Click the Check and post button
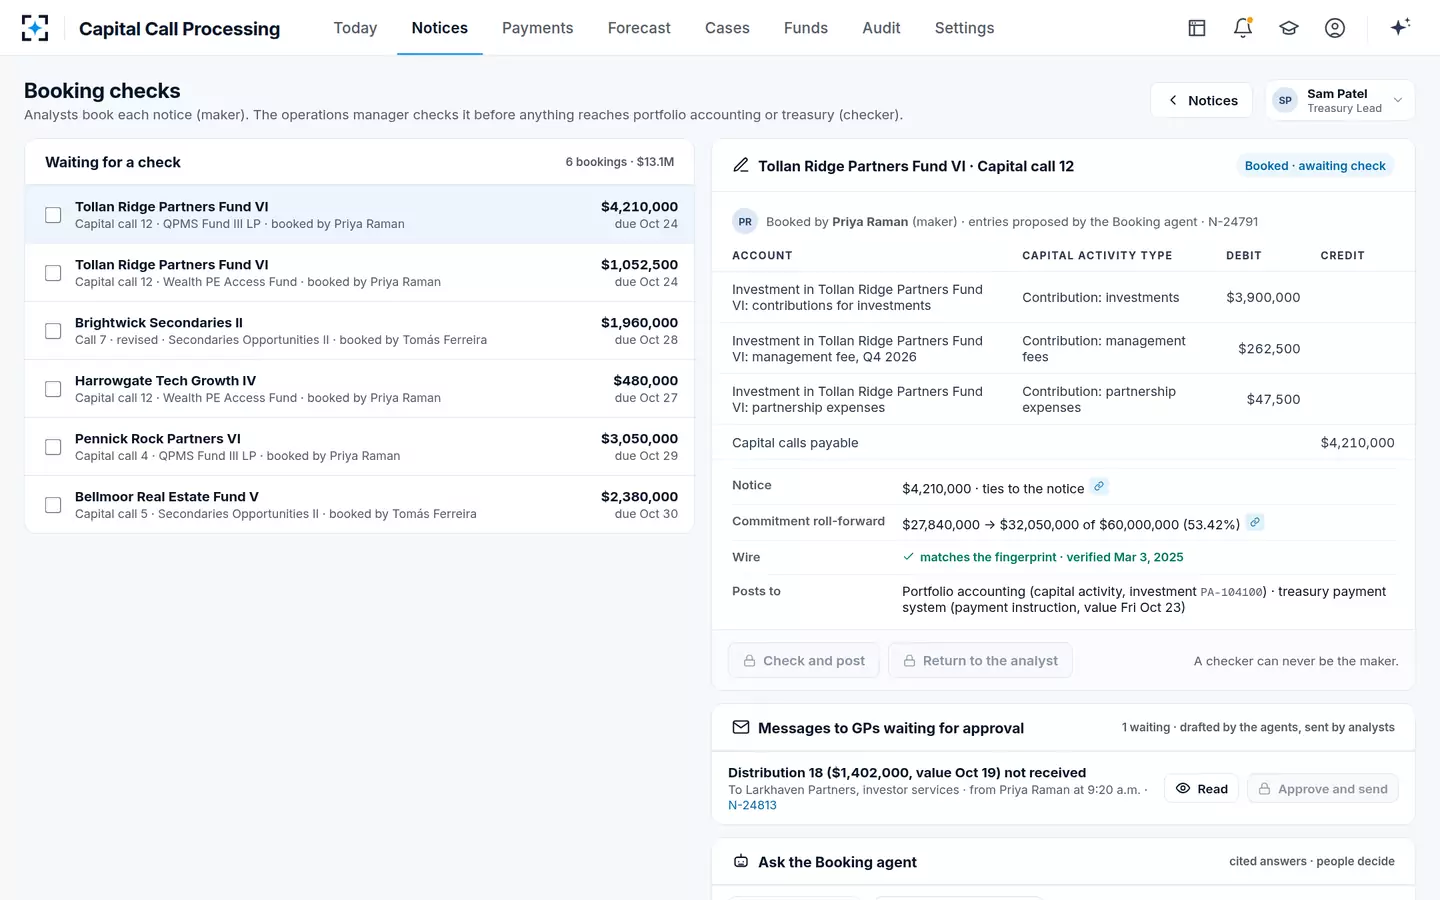The image size is (1440, 900). pos(803,661)
